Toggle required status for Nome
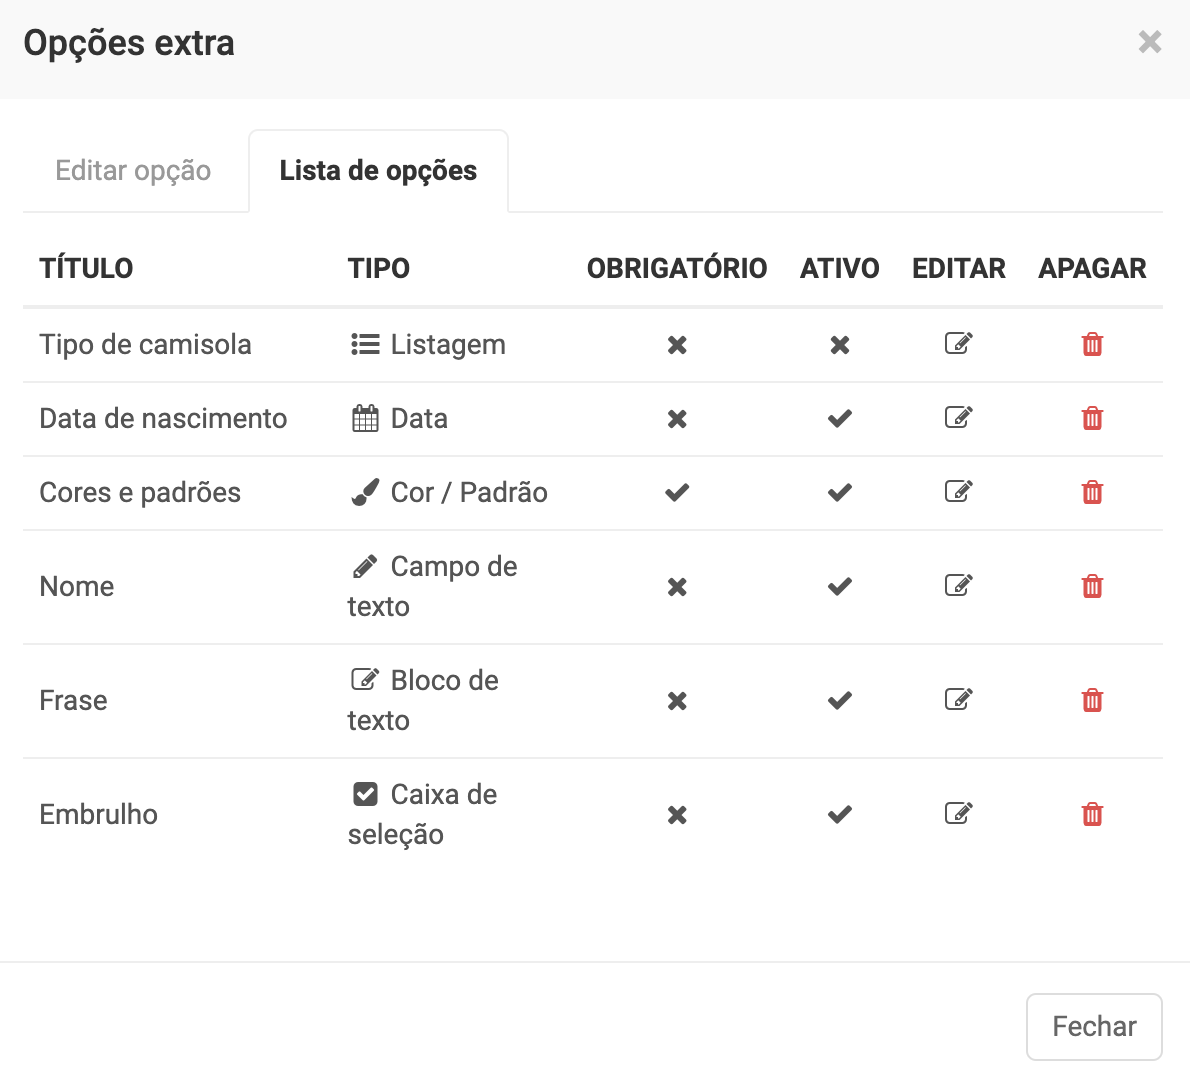 677,587
